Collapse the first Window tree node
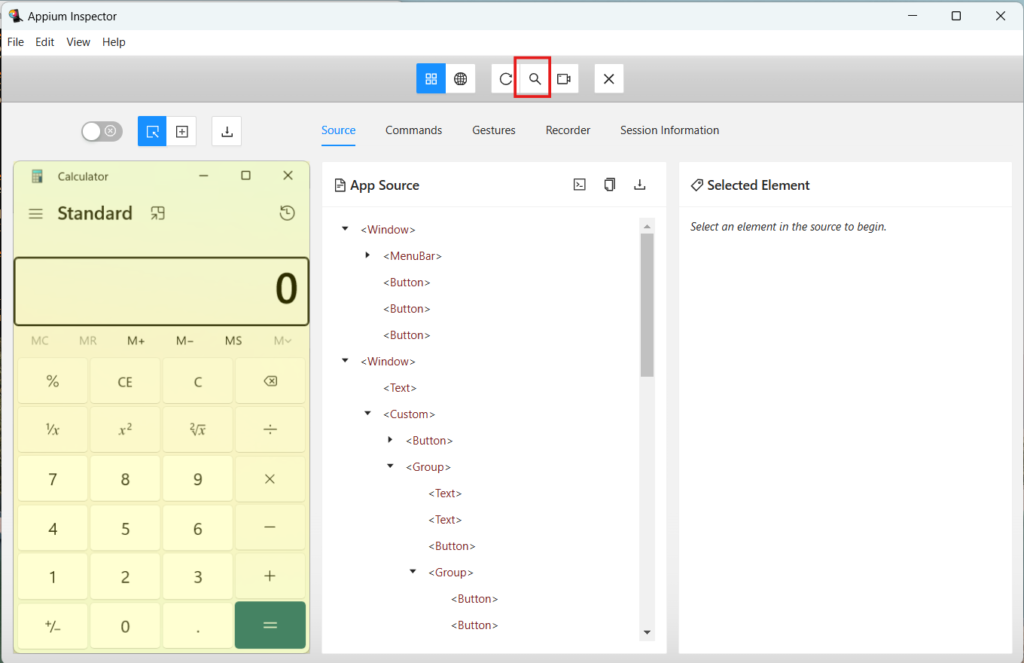1024x663 pixels. [x=345, y=229]
